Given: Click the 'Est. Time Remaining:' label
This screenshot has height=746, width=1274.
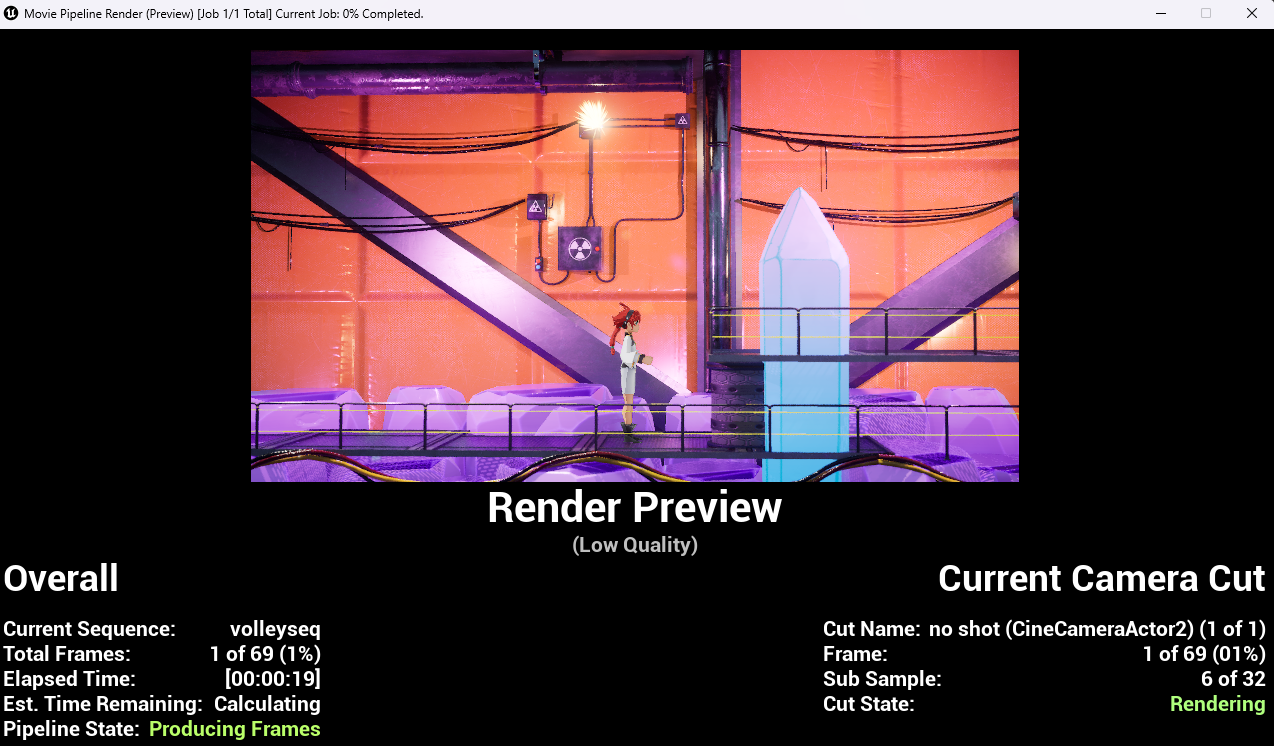Looking at the screenshot, I should click(x=103, y=704).
